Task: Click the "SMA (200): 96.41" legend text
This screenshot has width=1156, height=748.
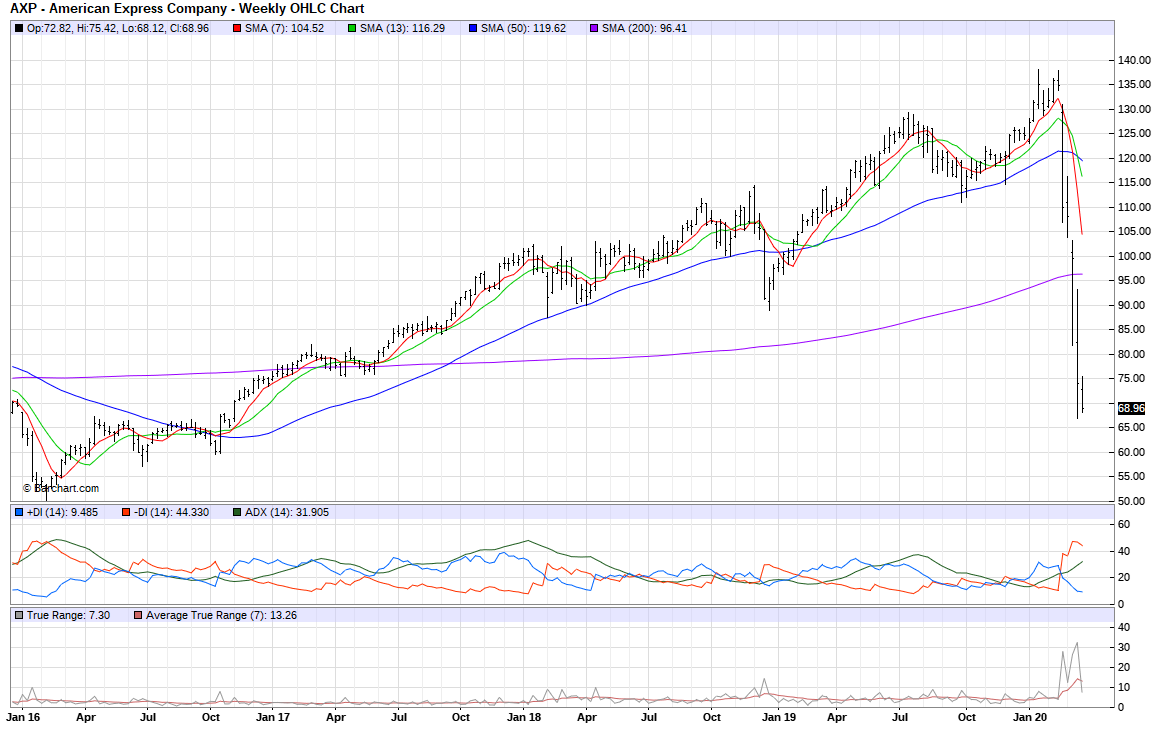Action: tap(644, 29)
